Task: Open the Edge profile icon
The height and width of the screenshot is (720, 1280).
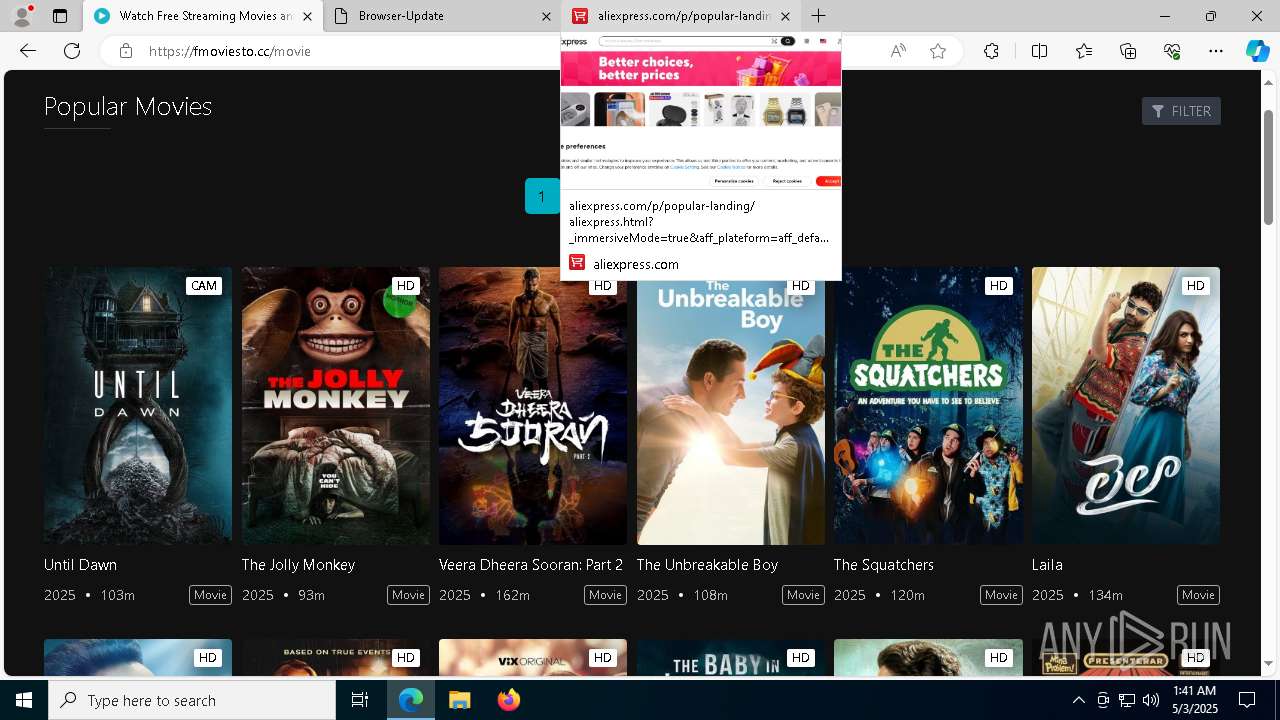Action: (x=22, y=16)
